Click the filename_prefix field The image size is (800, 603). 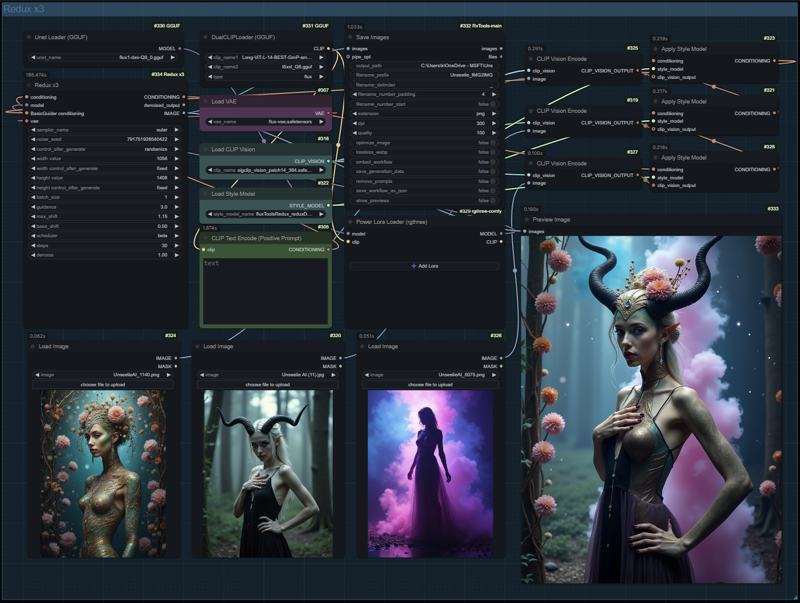click(423, 75)
